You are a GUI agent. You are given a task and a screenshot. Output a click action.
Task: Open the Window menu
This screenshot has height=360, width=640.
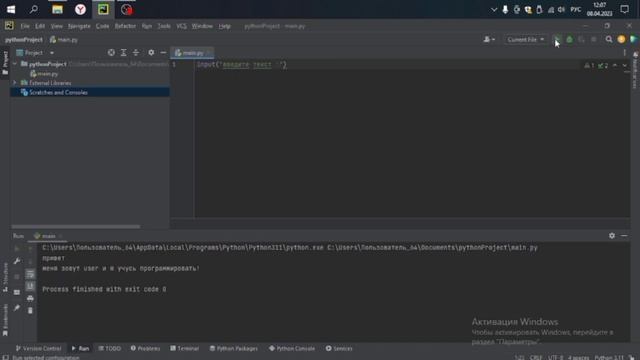point(202,26)
